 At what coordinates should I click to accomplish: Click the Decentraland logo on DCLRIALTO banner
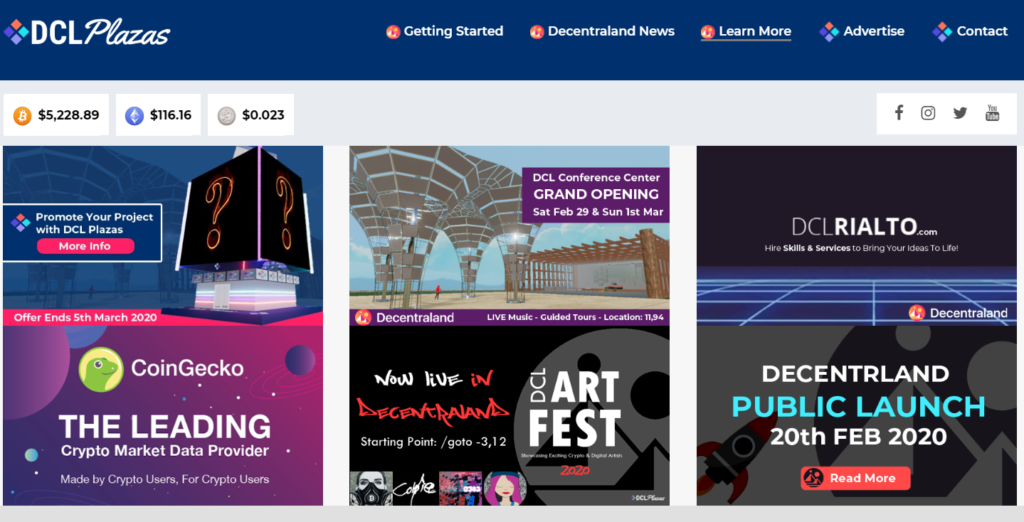[x=958, y=313]
